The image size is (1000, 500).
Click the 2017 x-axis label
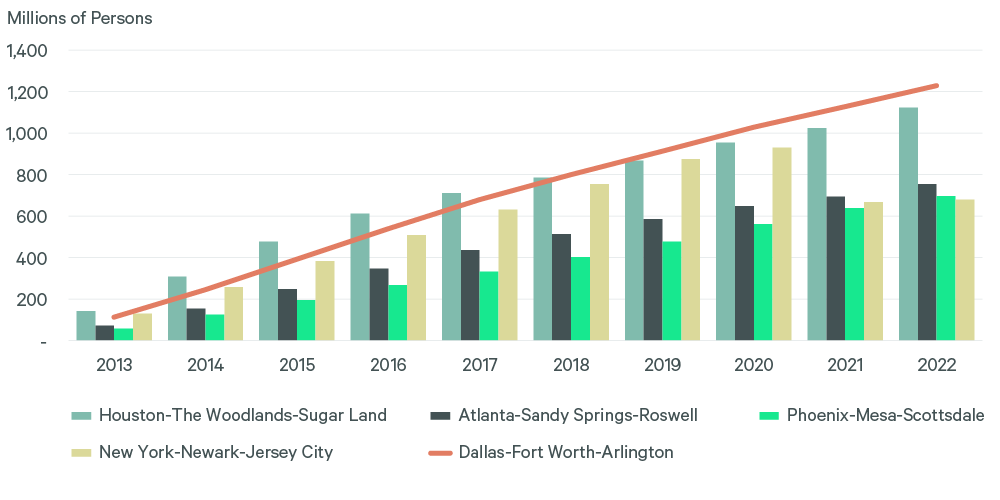click(480, 365)
